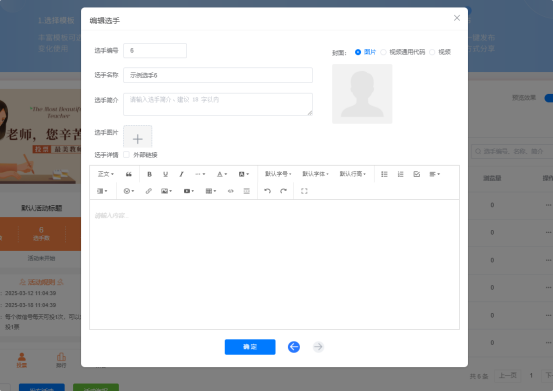Image resolution: width=553 pixels, height=392 pixels.
Task: Click the background contestant search field
Action: click(512, 151)
